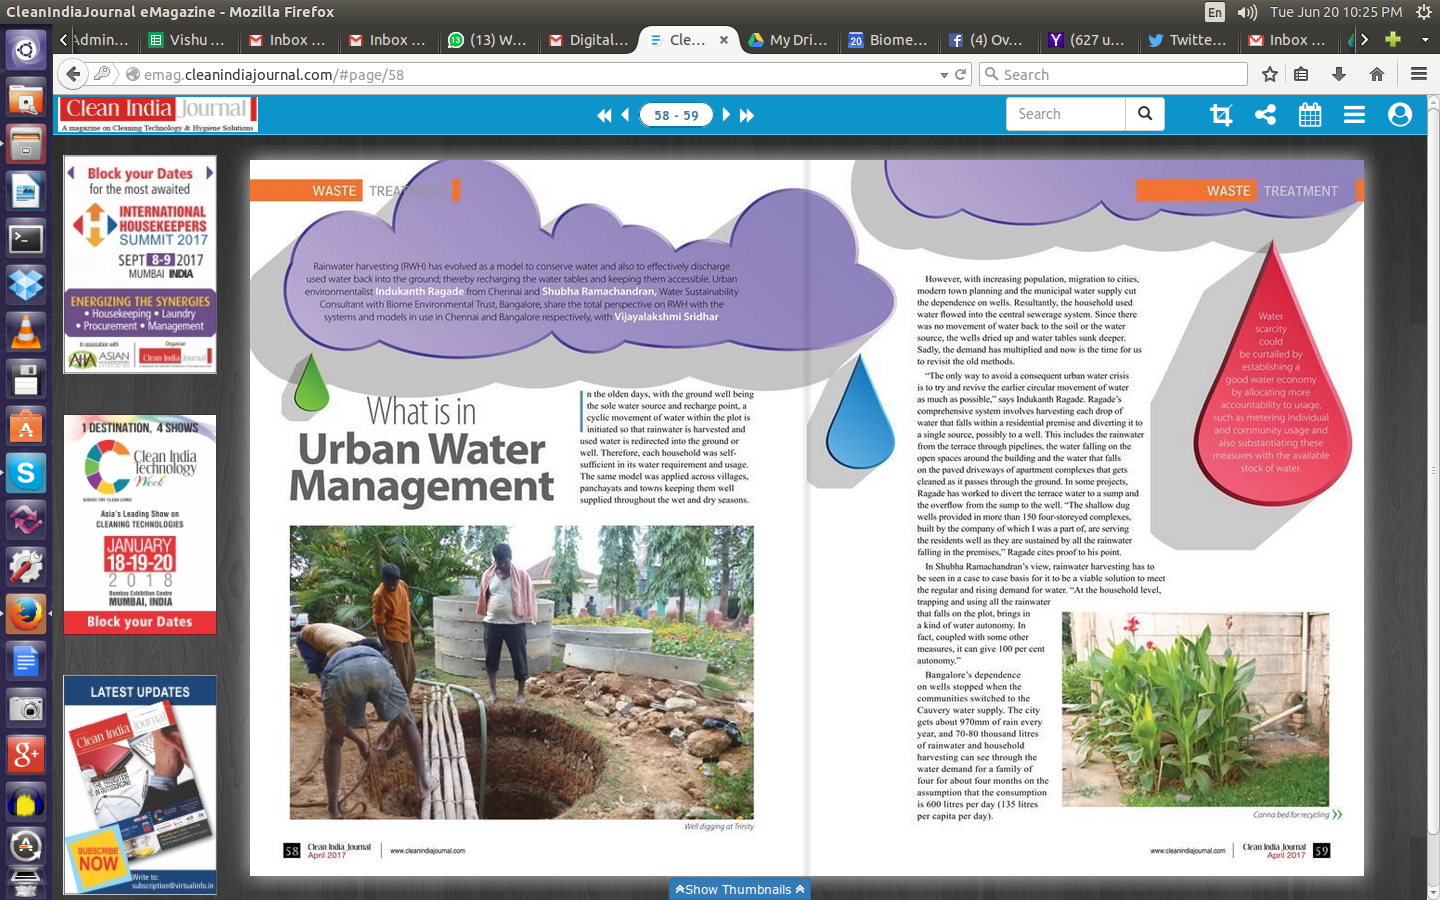Viewport: 1440px width, 900px height.
Task: Click Block your Dates red button
Action: tap(140, 622)
